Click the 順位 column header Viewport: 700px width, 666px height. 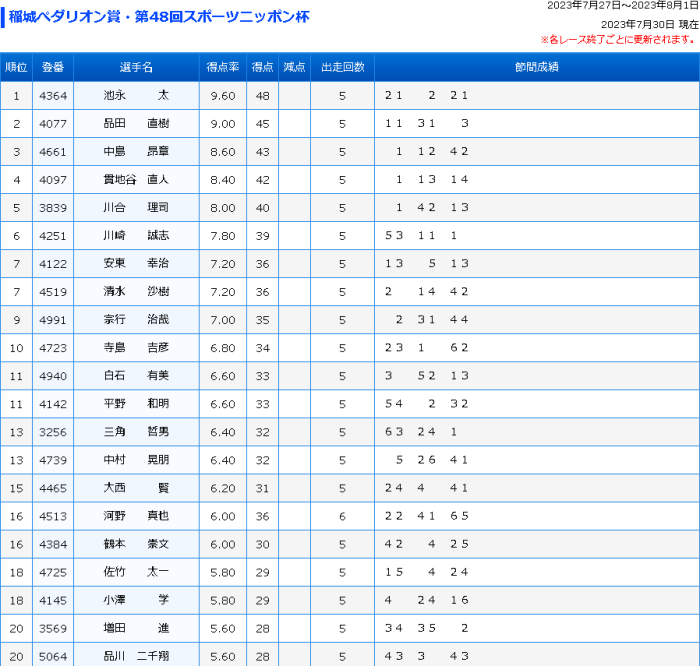pyautogui.click(x=16, y=67)
